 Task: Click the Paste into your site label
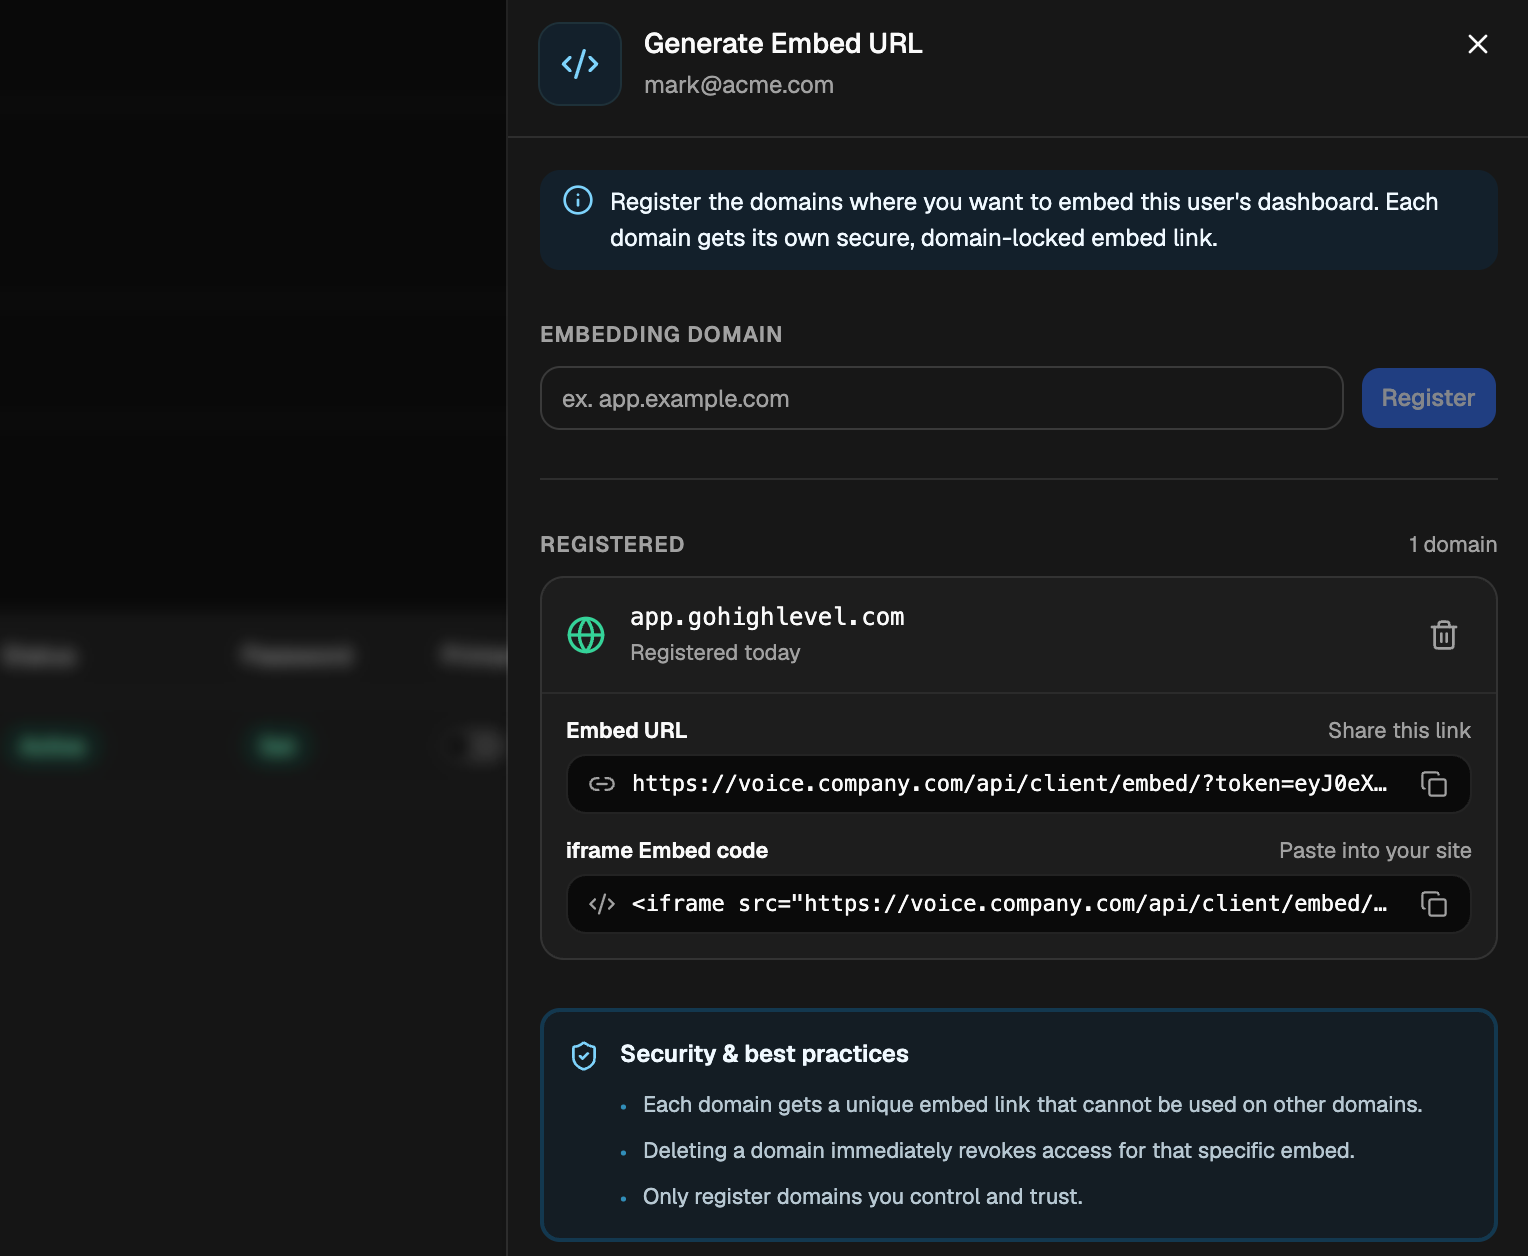tap(1375, 851)
